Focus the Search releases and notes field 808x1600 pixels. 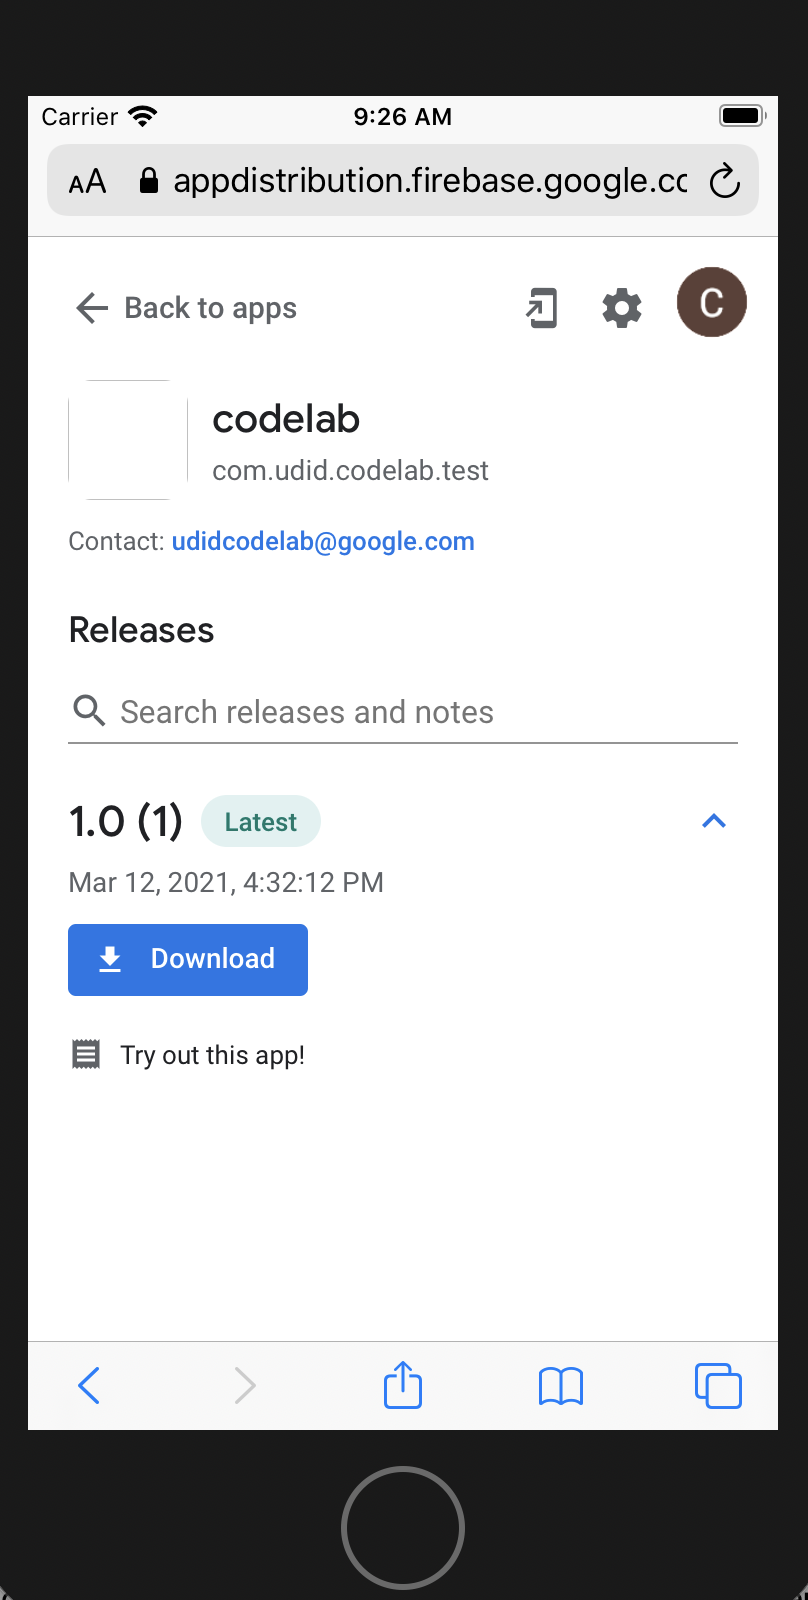[420, 712]
